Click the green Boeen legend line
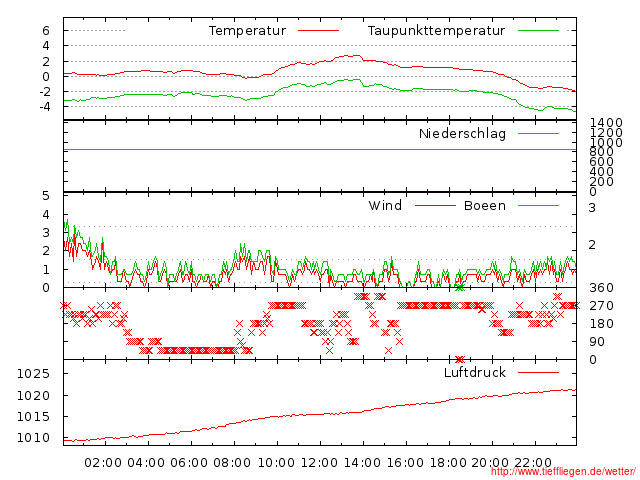 pyautogui.click(x=538, y=205)
